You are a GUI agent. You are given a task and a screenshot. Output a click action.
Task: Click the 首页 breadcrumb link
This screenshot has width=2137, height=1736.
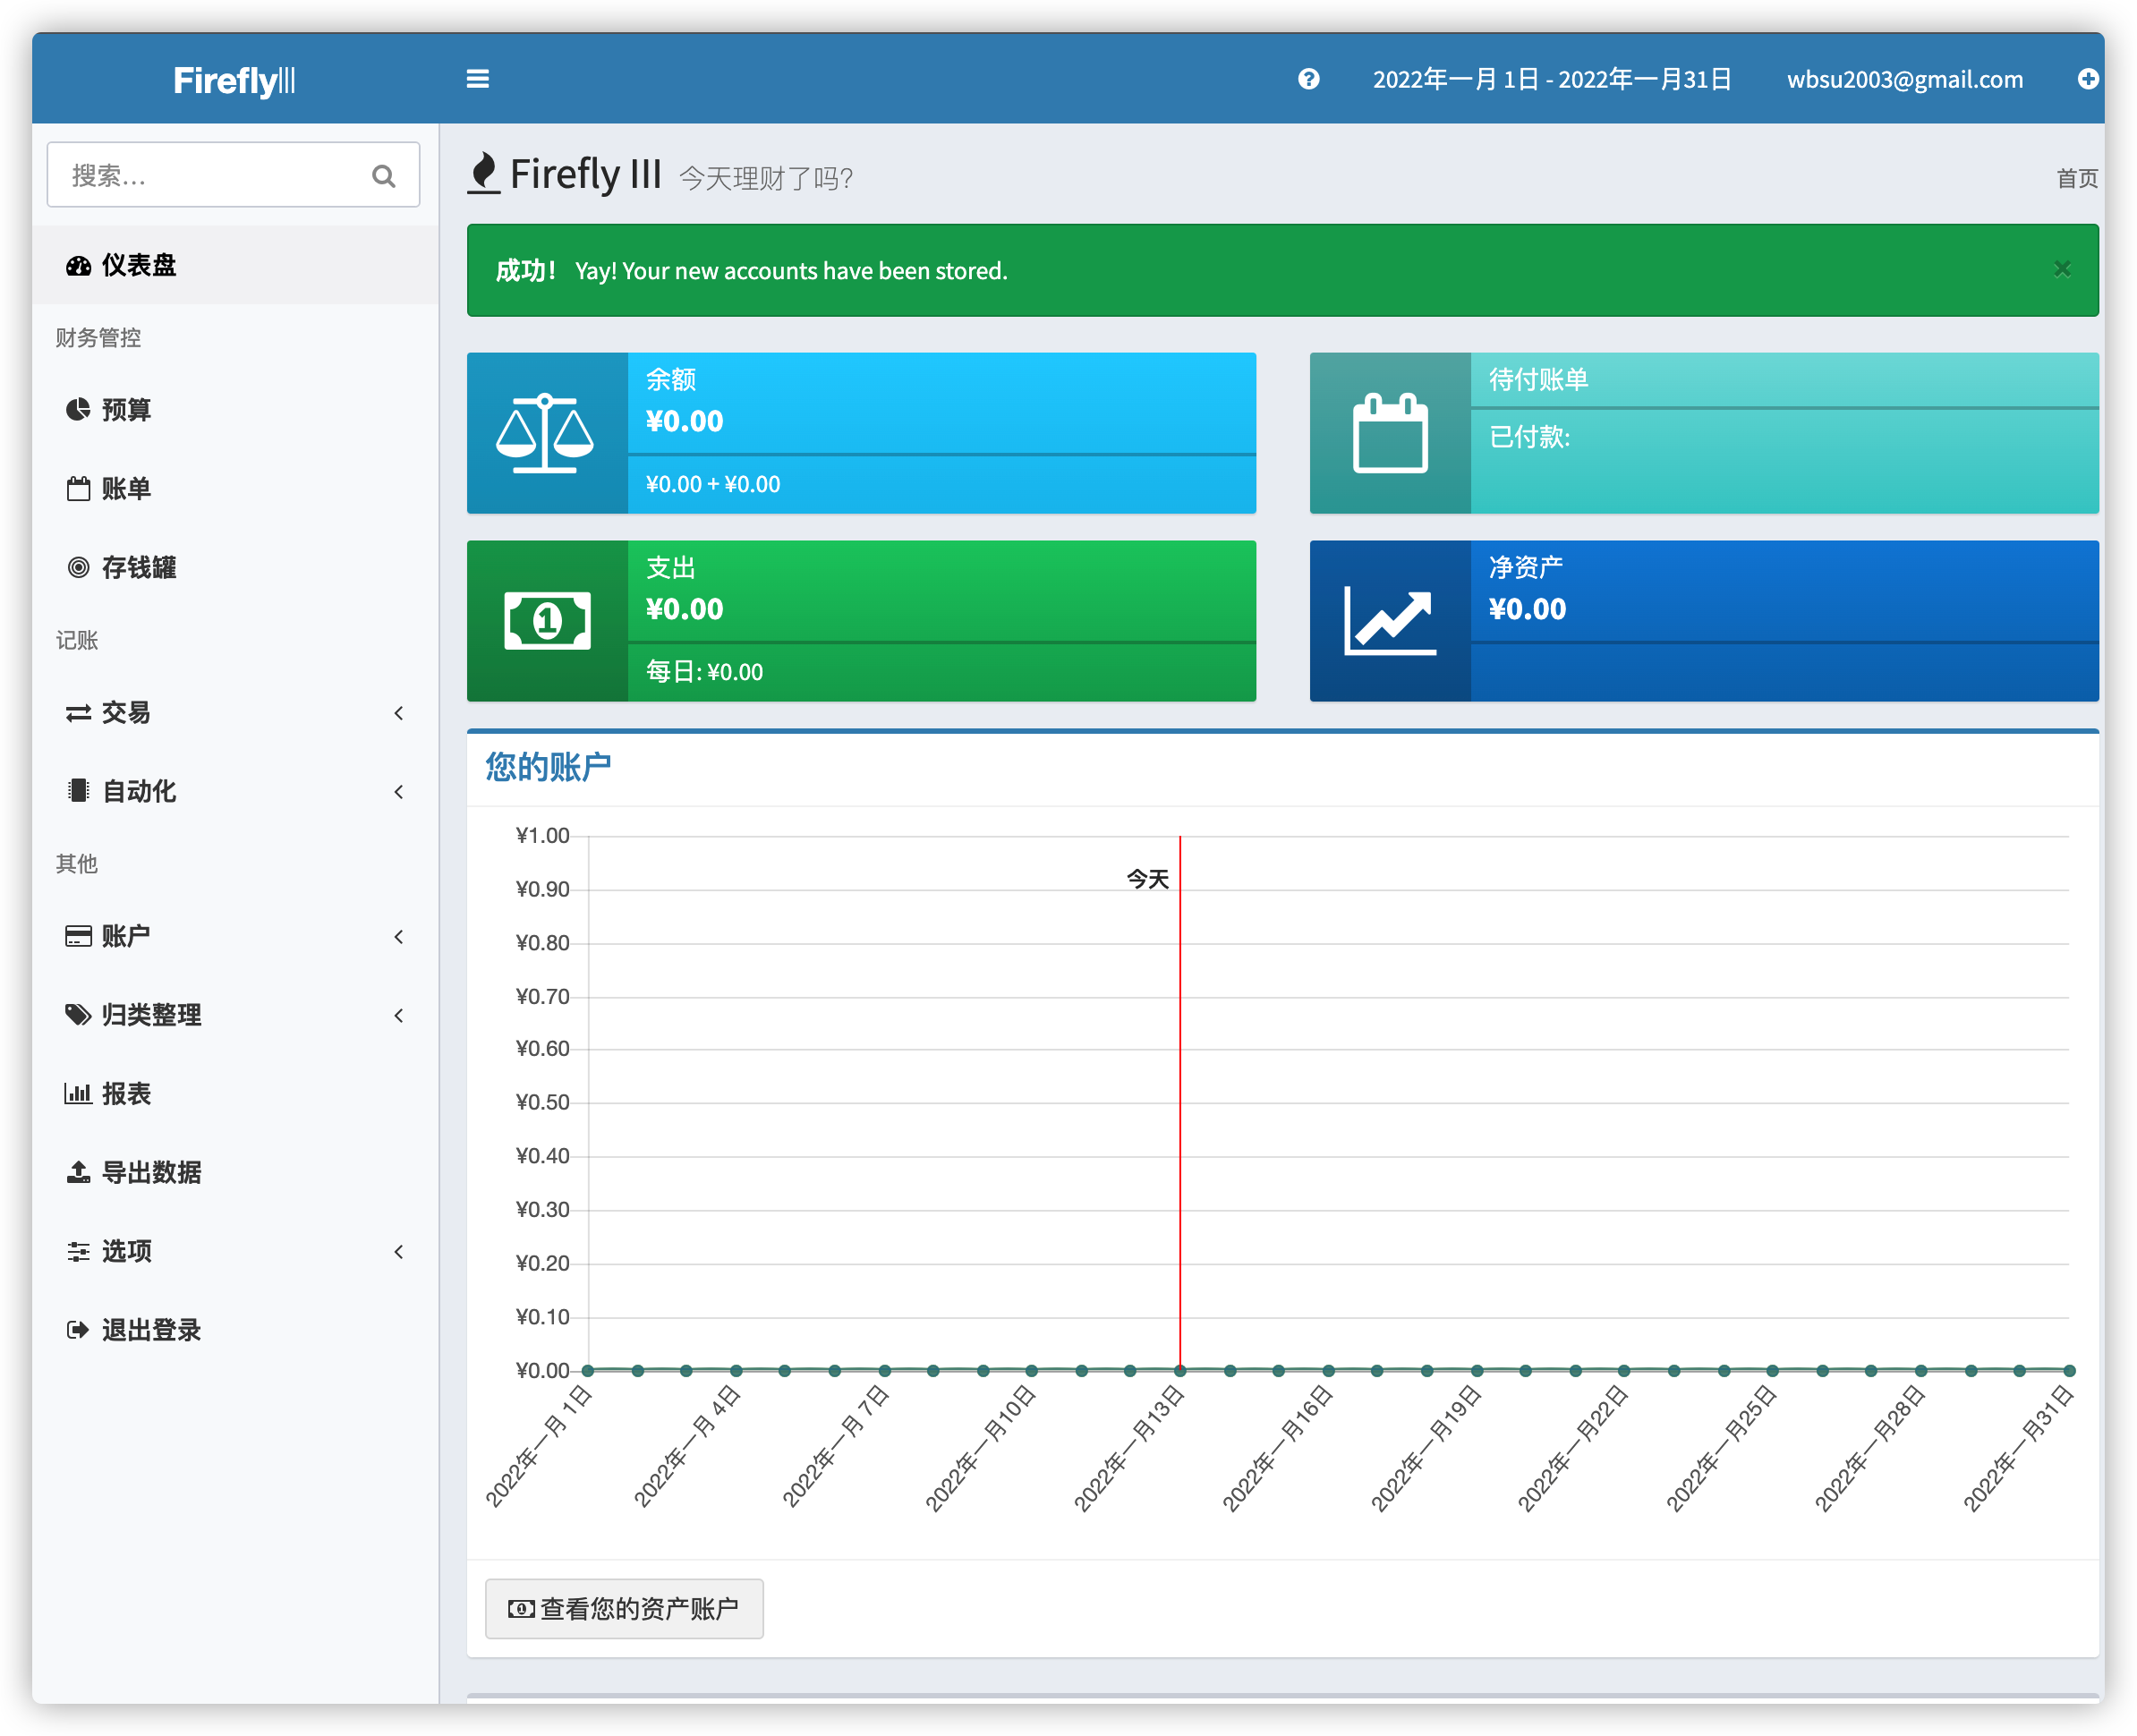(x=2076, y=178)
